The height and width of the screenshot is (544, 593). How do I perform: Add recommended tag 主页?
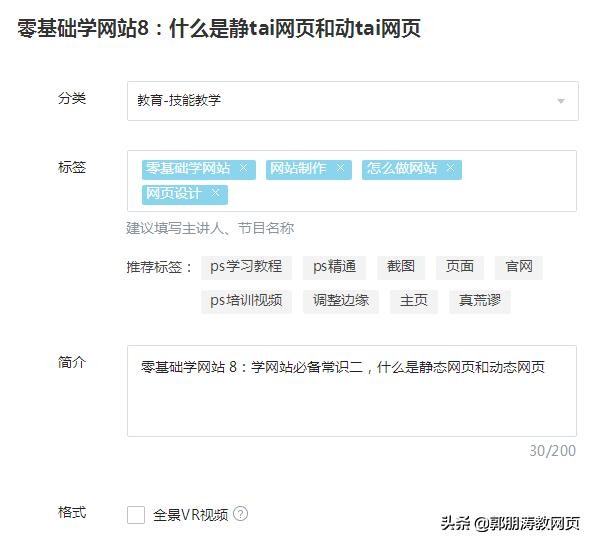click(x=414, y=301)
